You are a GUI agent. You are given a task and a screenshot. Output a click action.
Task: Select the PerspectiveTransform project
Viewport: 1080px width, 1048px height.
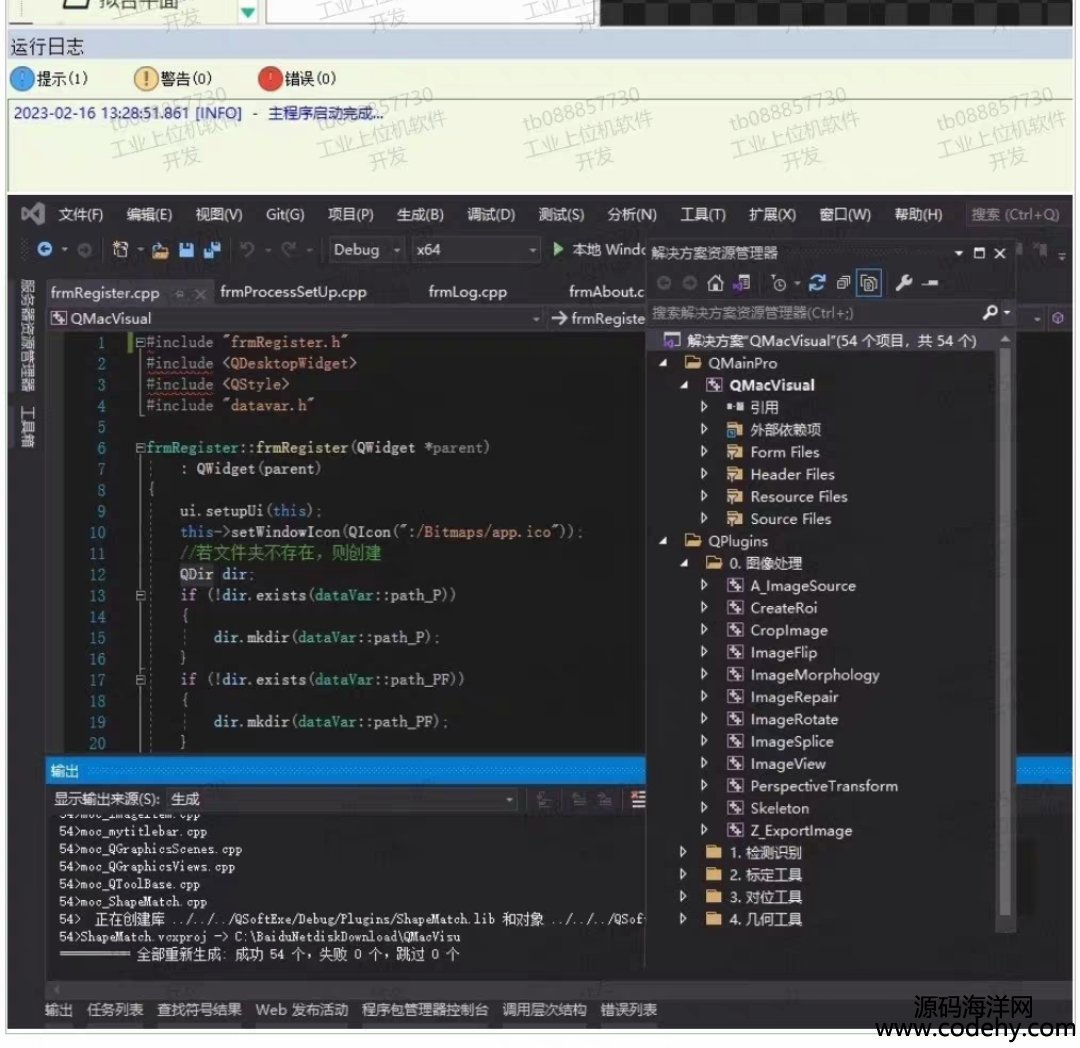pos(824,786)
